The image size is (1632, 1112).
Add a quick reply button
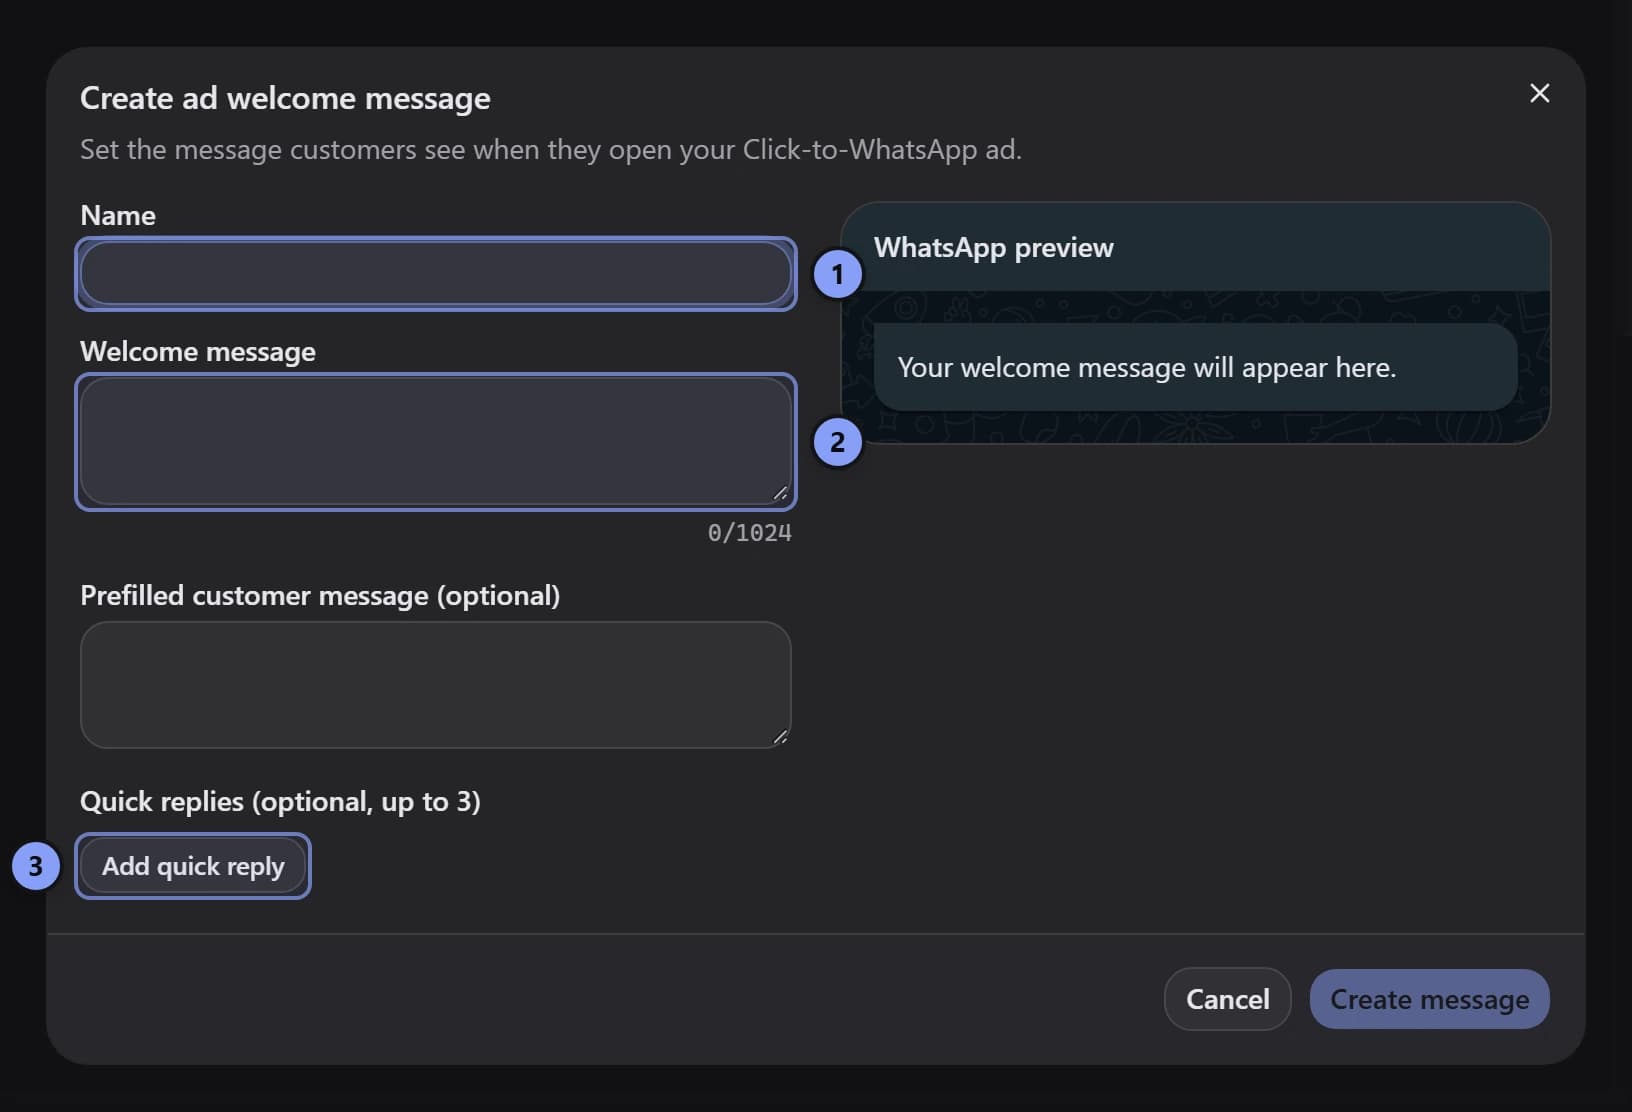point(193,866)
